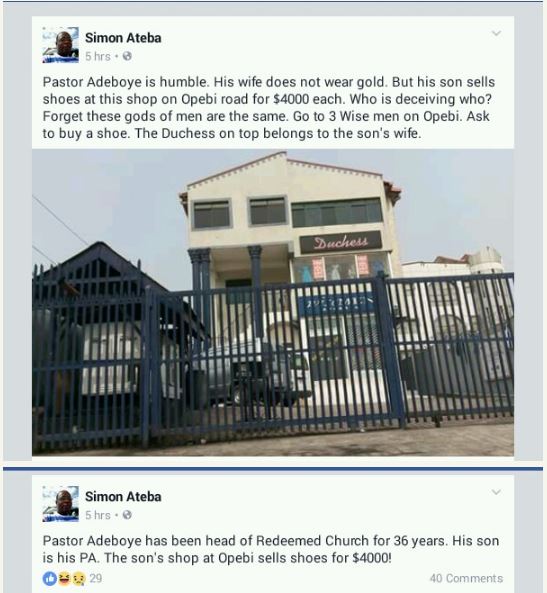Open the 40 Comments link

pyautogui.click(x=466, y=578)
